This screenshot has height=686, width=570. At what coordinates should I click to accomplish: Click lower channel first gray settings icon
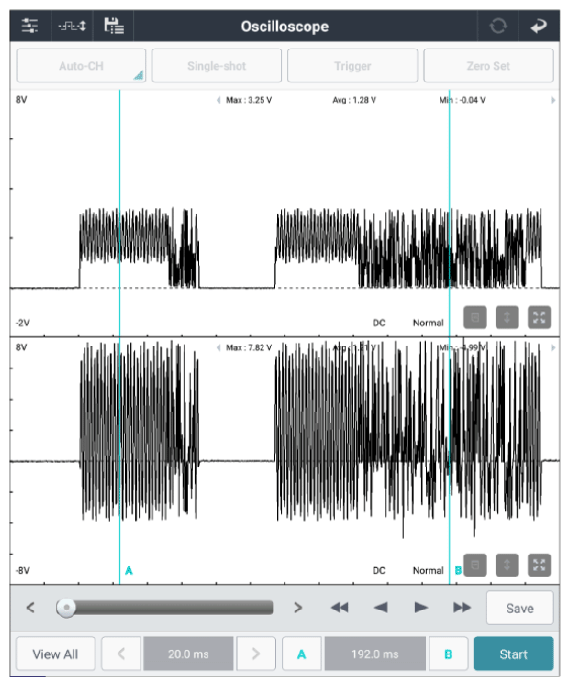(x=475, y=565)
